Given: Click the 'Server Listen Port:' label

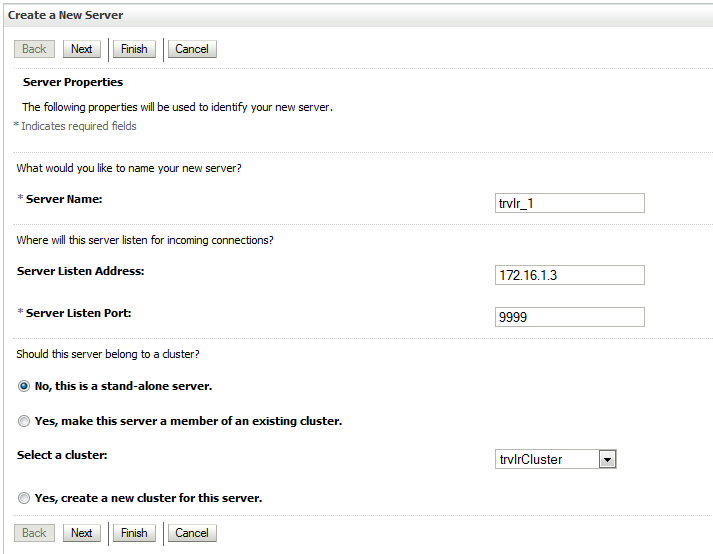Looking at the screenshot, I should click(x=78, y=313).
